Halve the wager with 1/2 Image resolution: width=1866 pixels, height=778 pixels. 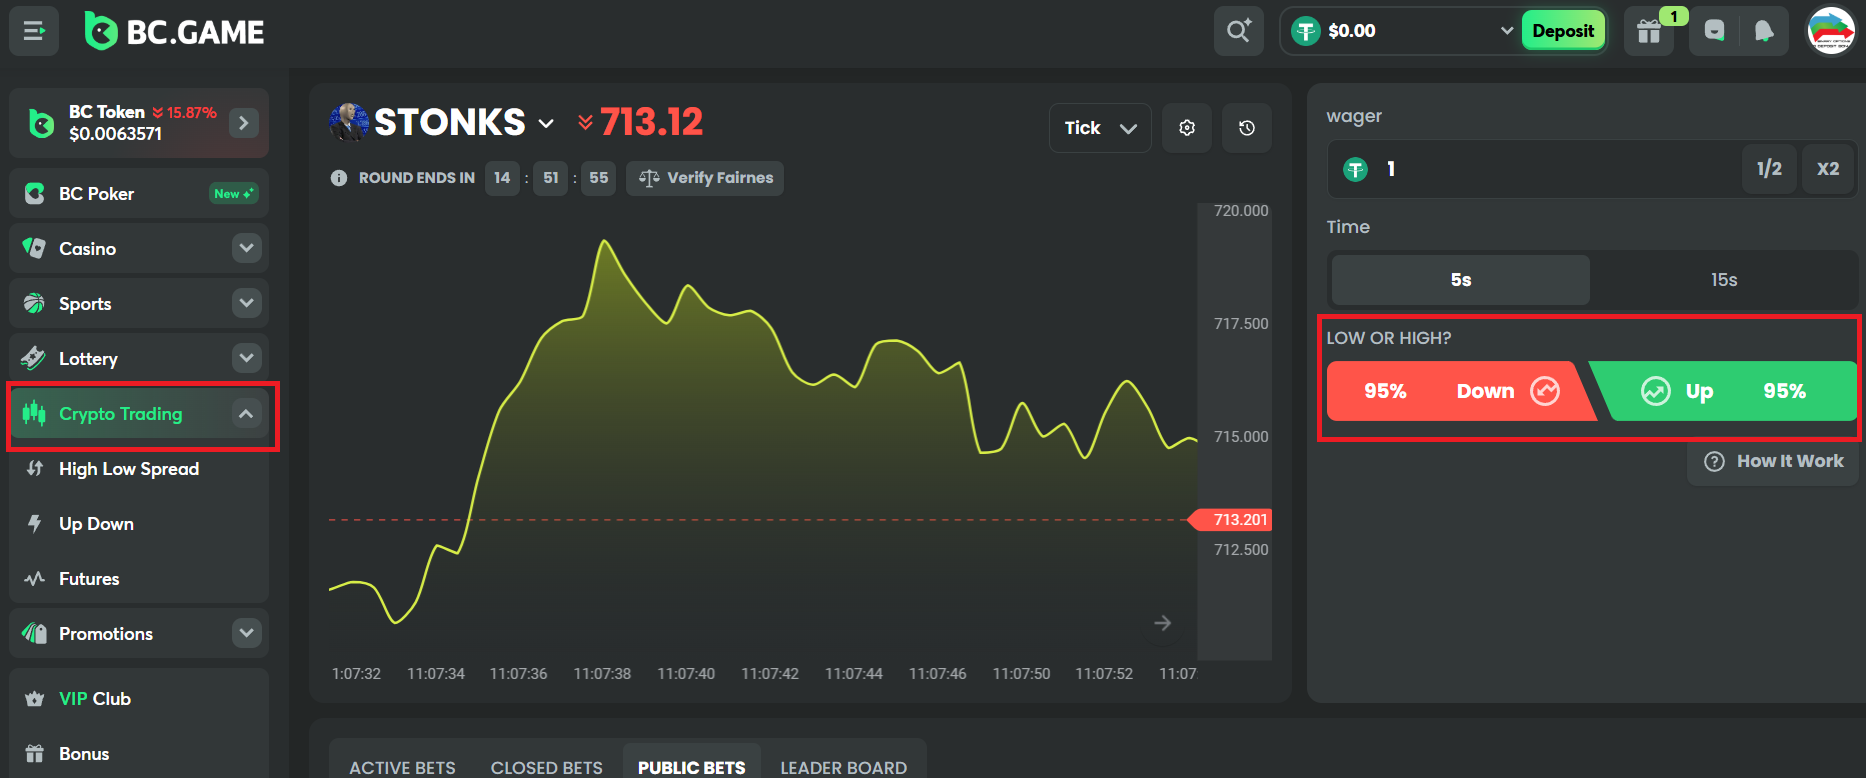[1769, 169]
